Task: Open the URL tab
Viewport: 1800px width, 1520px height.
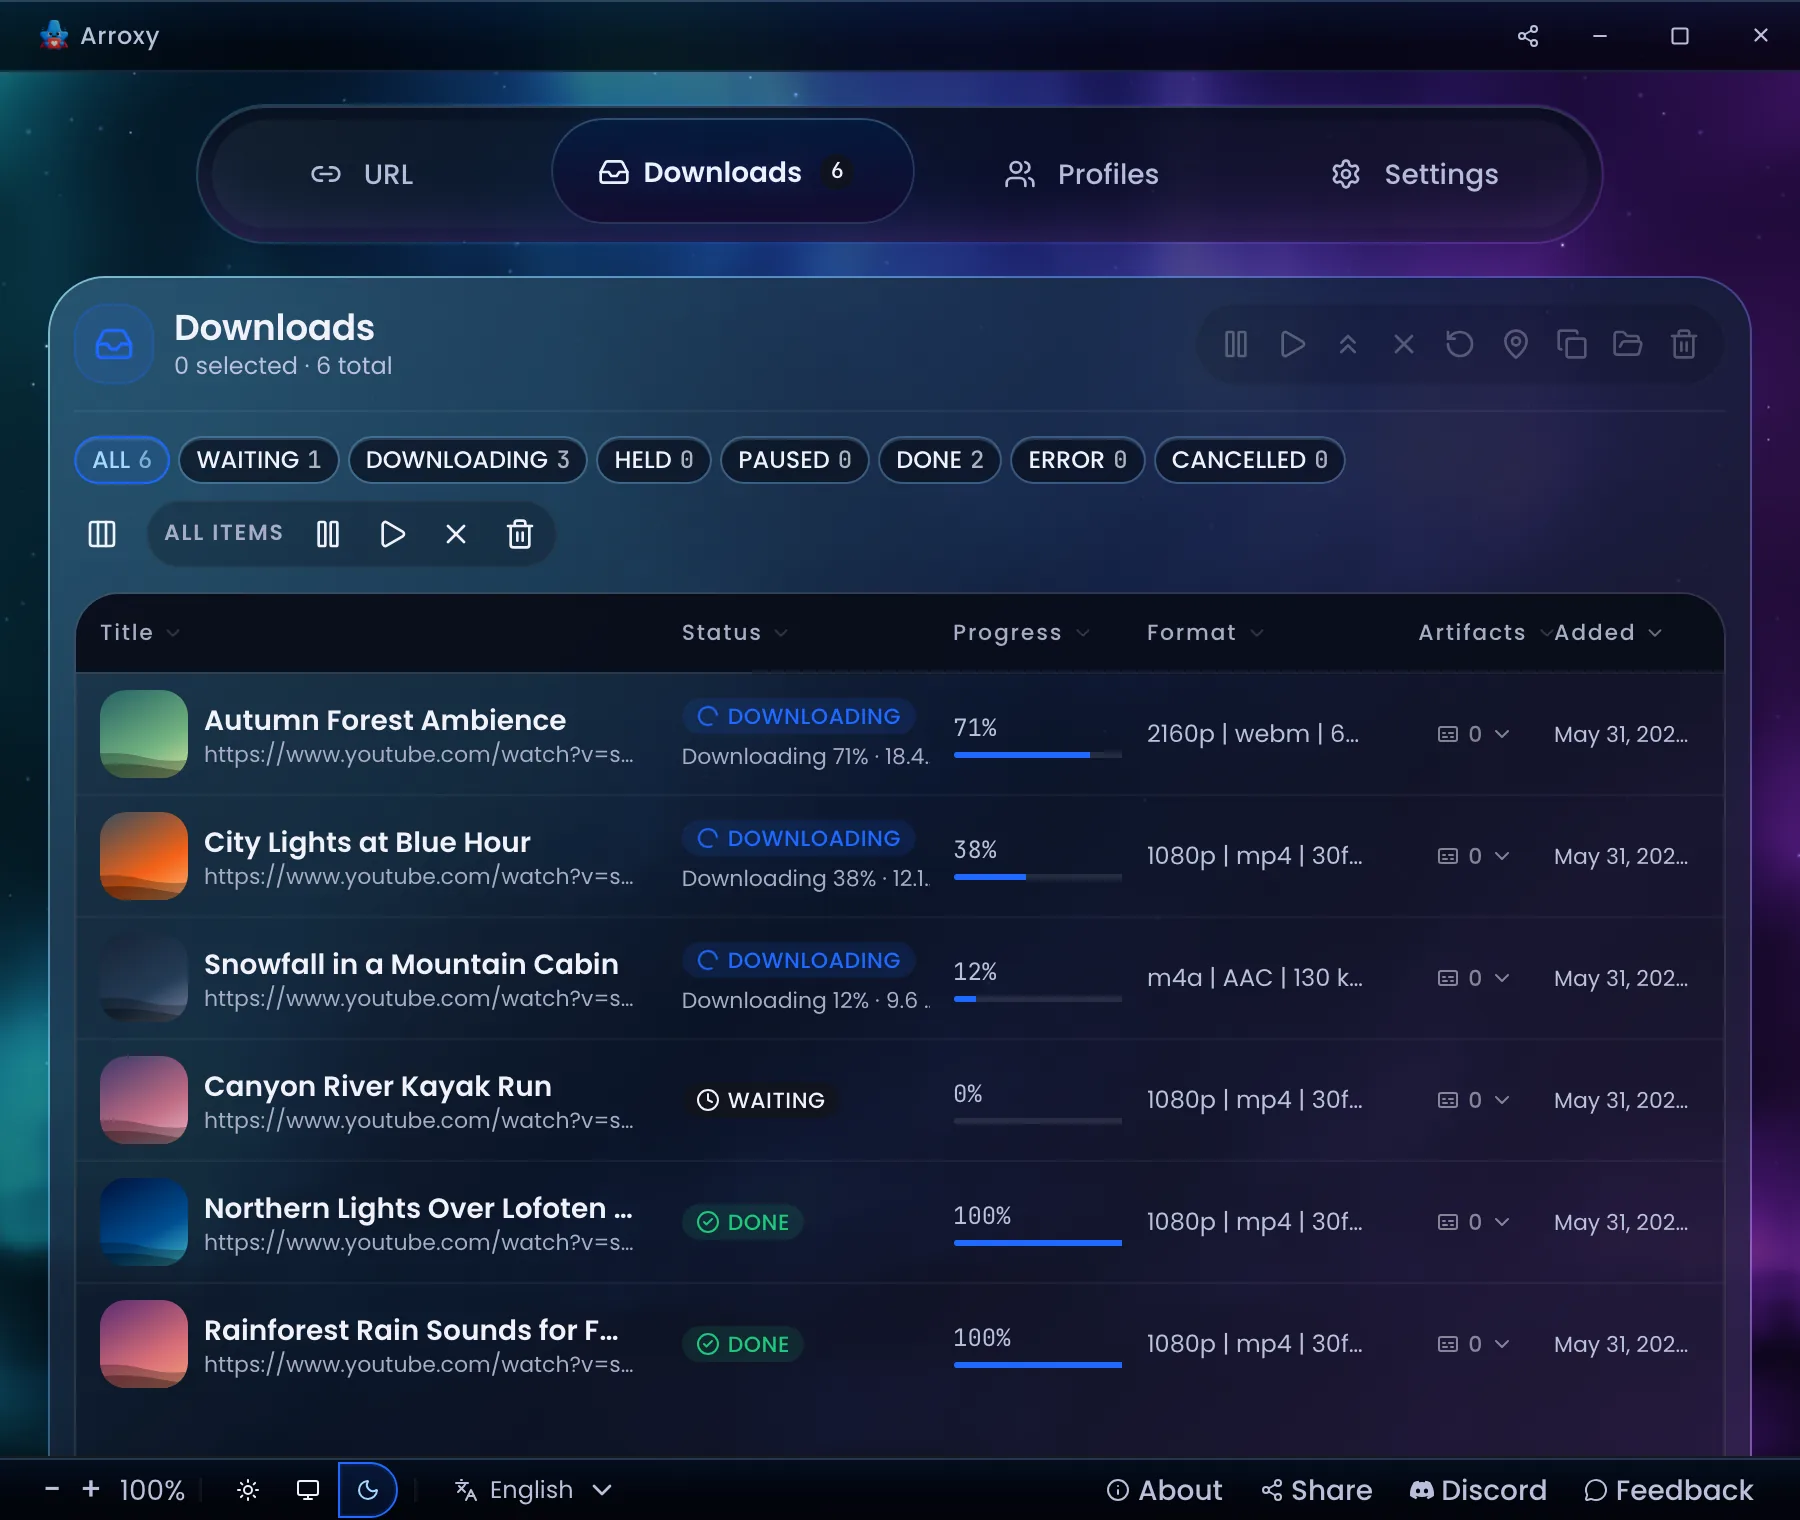Action: 361,174
